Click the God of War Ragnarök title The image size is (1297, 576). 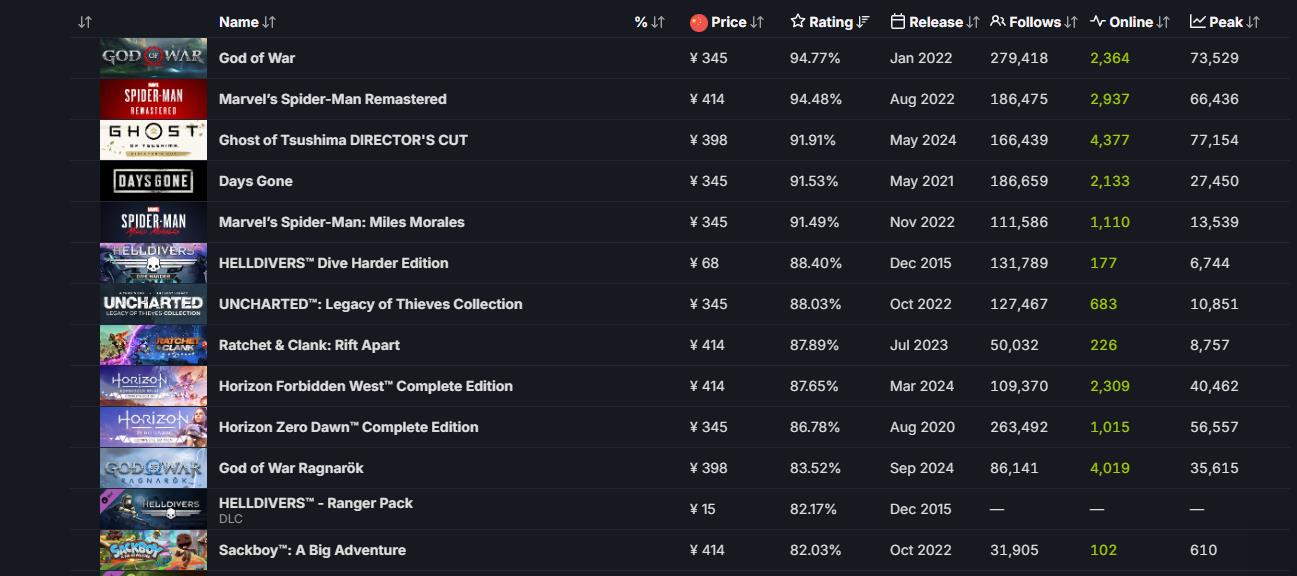point(291,468)
